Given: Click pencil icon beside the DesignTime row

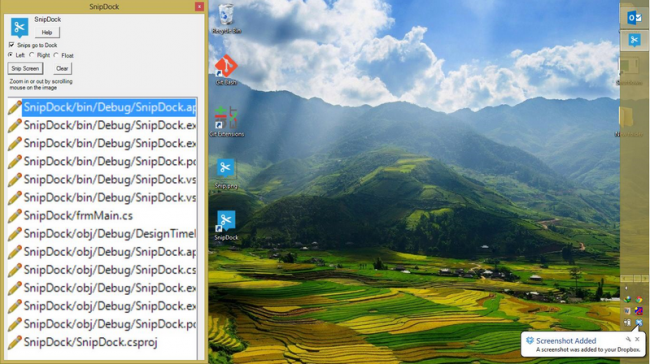Looking at the screenshot, I should coord(15,234).
